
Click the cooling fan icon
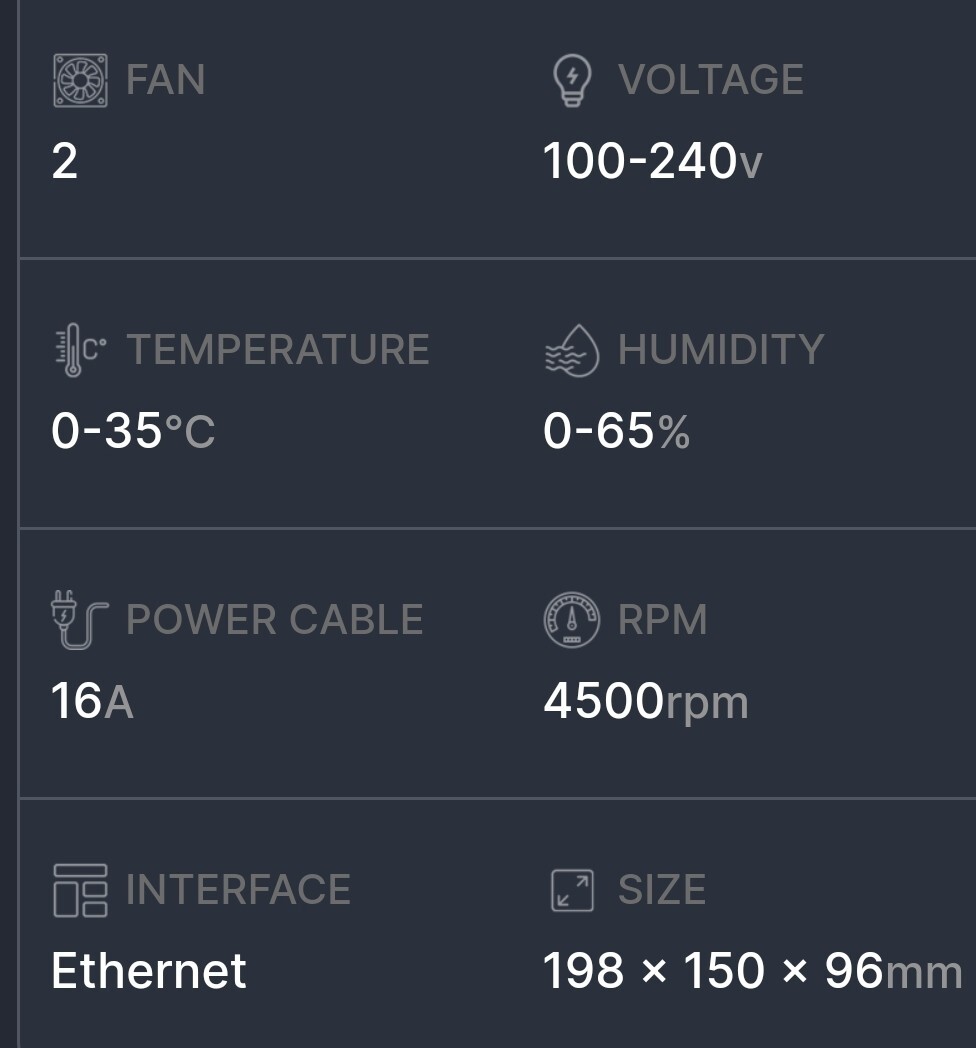click(80, 80)
